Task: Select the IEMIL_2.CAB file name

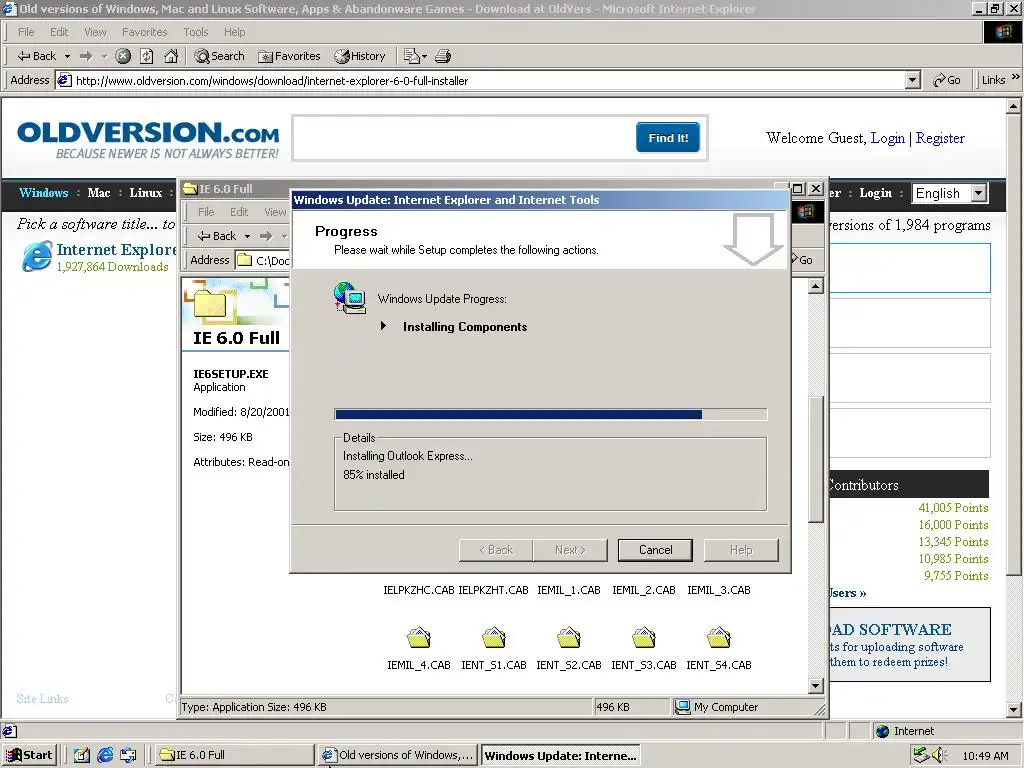Action: [644, 590]
